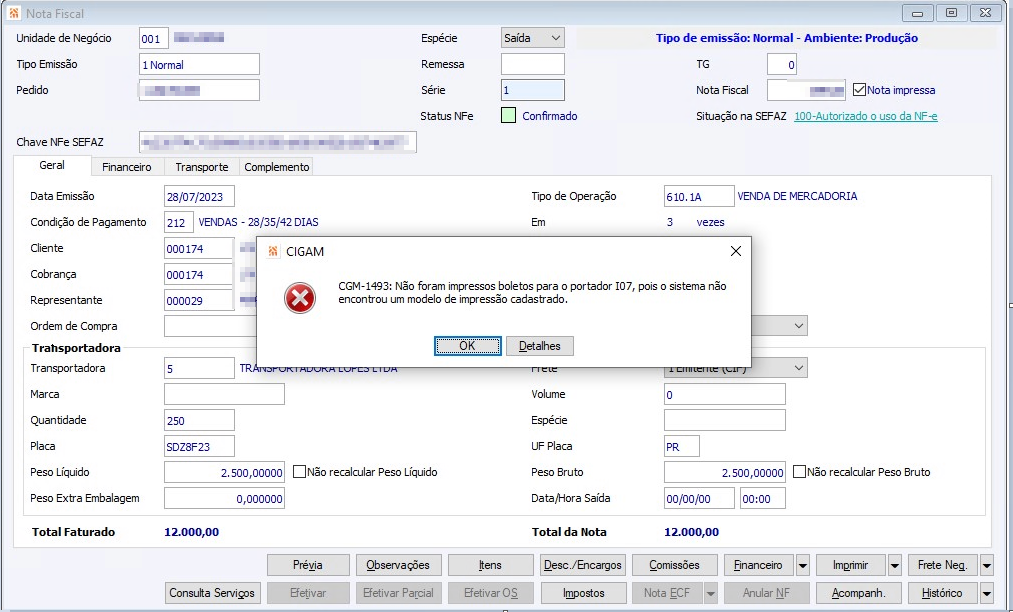
Task: Switch to the Transporte tab
Action: 202,167
